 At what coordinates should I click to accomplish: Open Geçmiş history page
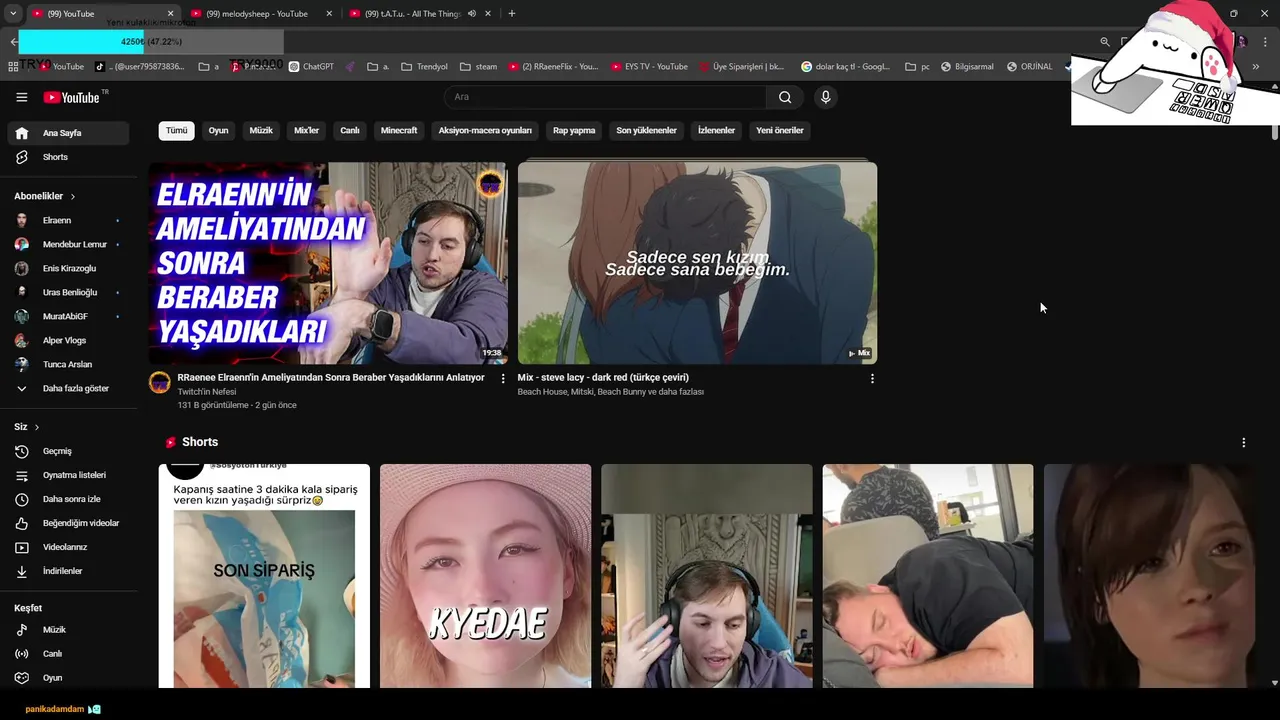pos(68,451)
